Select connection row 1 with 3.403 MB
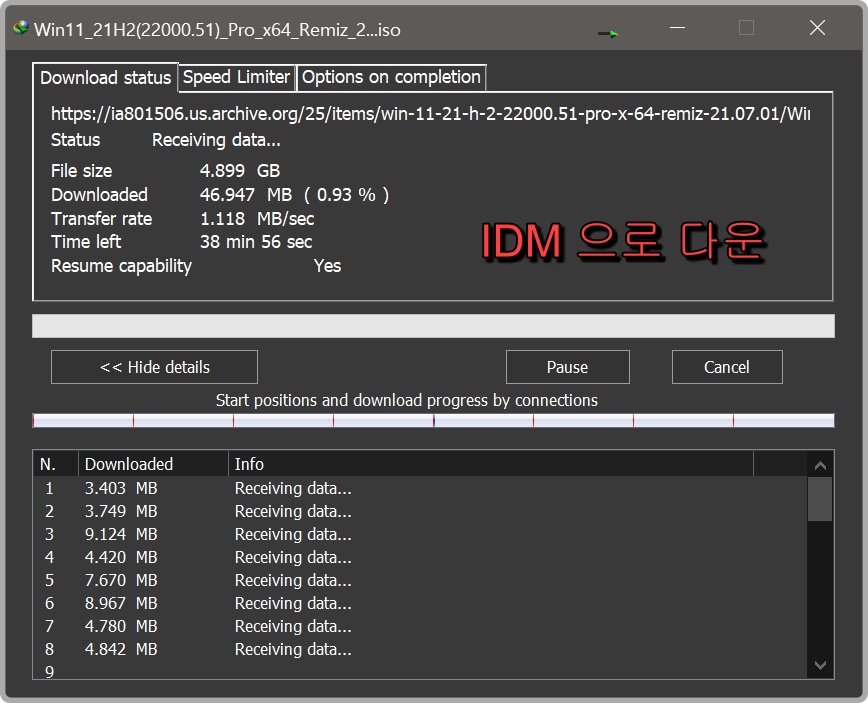The height and width of the screenshot is (703, 868). (x=420, y=488)
